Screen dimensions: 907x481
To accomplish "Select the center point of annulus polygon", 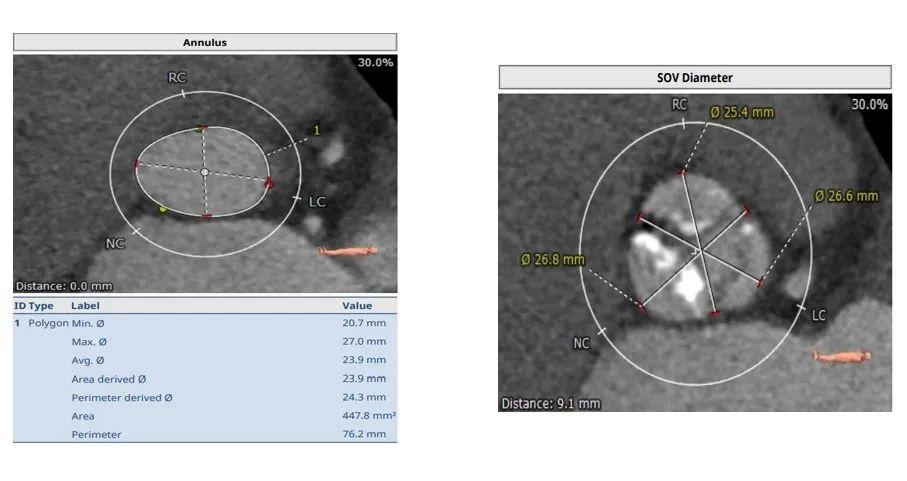I will pyautogui.click(x=204, y=172).
